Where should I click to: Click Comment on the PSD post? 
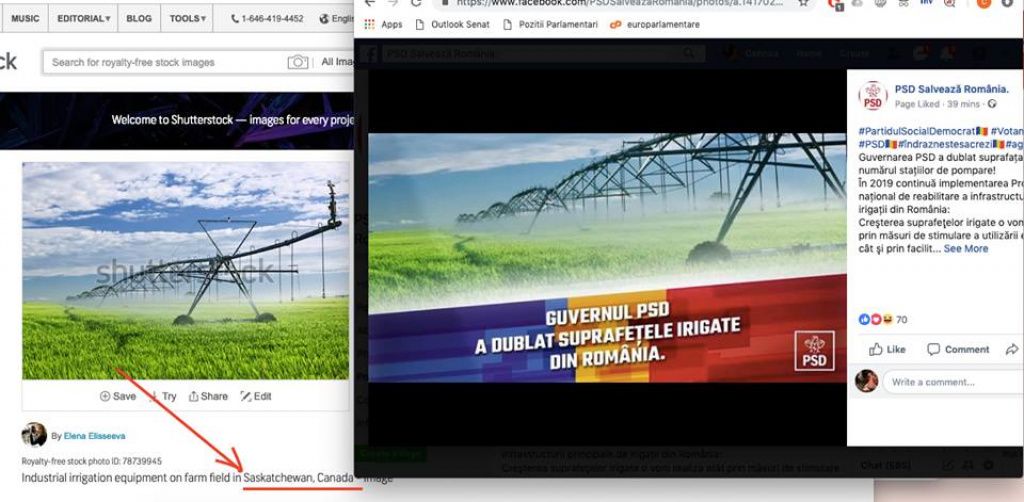click(x=958, y=349)
